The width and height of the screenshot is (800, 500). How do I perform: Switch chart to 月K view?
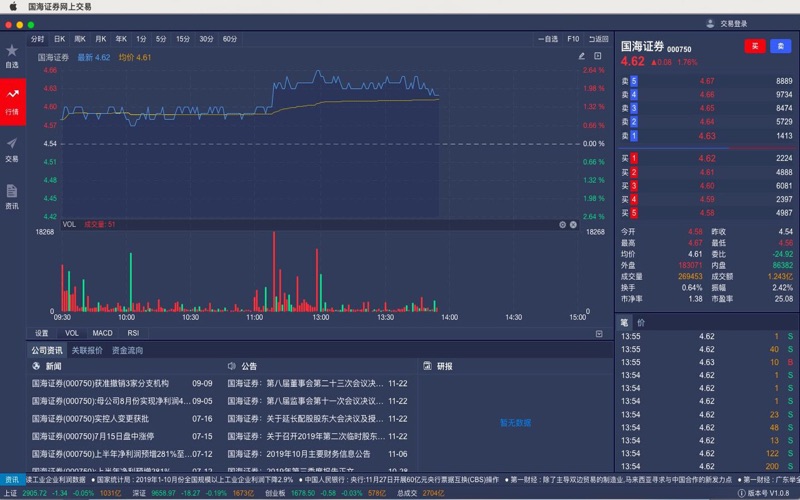click(x=101, y=39)
